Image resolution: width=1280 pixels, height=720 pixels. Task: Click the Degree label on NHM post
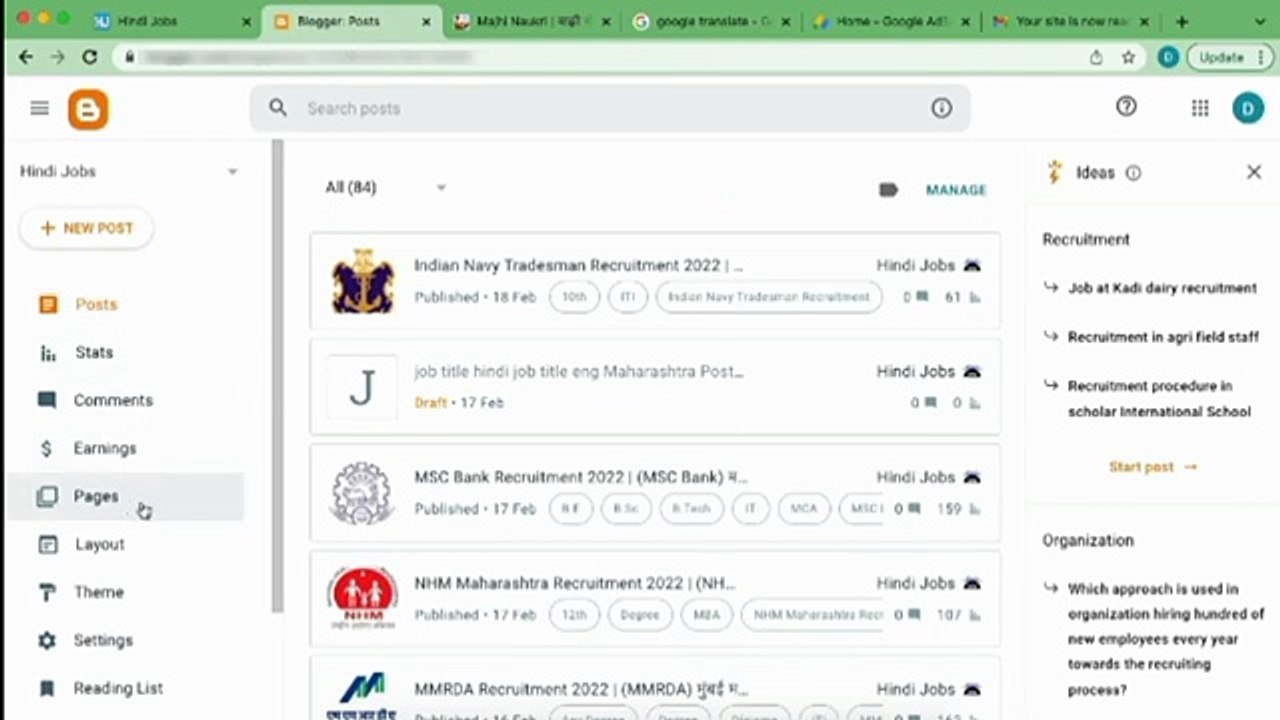point(640,615)
